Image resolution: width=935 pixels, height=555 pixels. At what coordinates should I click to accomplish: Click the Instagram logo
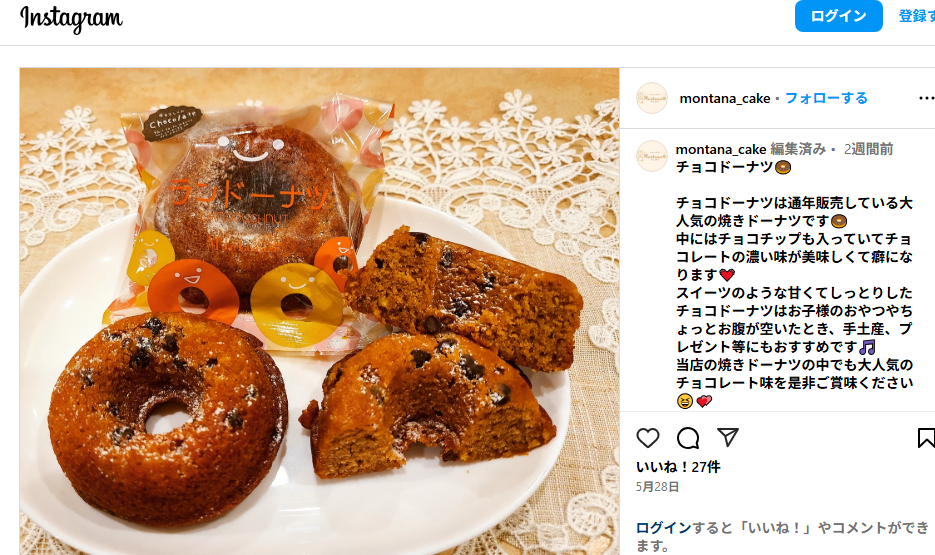[x=72, y=18]
